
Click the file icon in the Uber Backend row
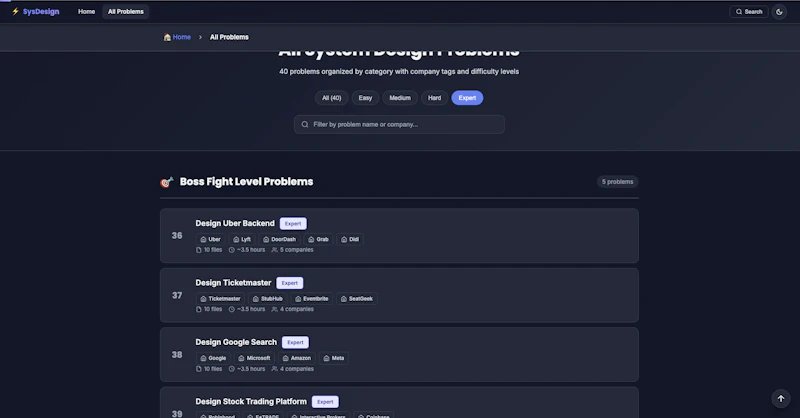coord(199,250)
